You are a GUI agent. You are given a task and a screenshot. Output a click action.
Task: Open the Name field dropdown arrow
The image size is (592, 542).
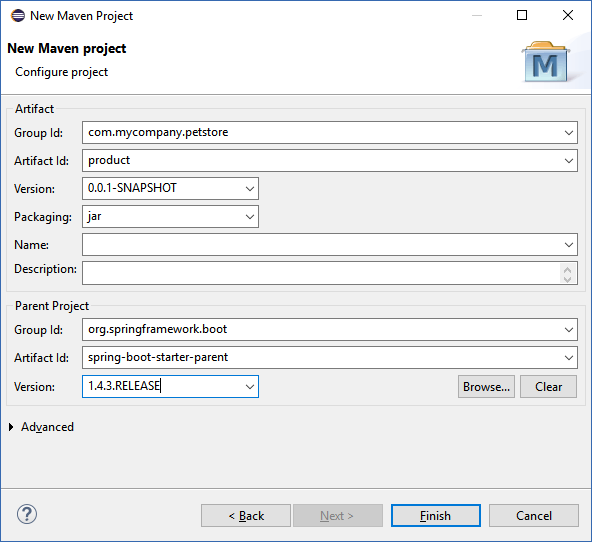(569, 245)
